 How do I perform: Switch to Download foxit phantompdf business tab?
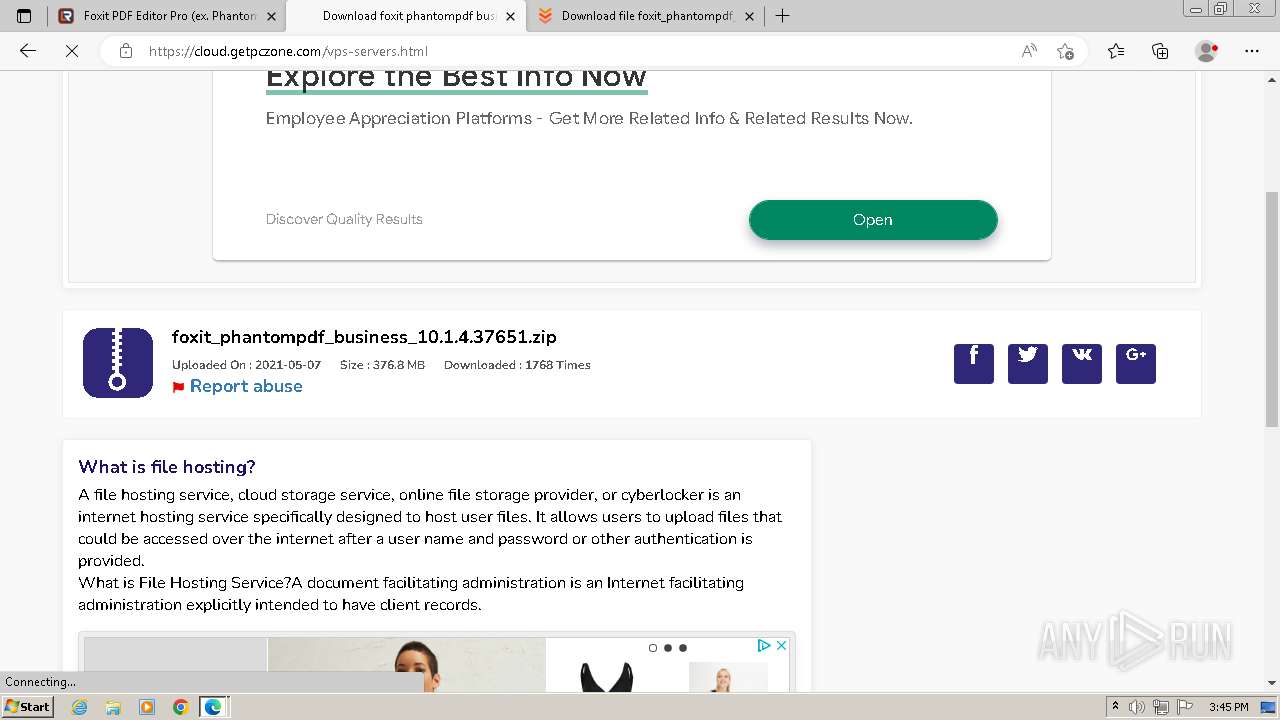pyautogui.click(x=406, y=16)
